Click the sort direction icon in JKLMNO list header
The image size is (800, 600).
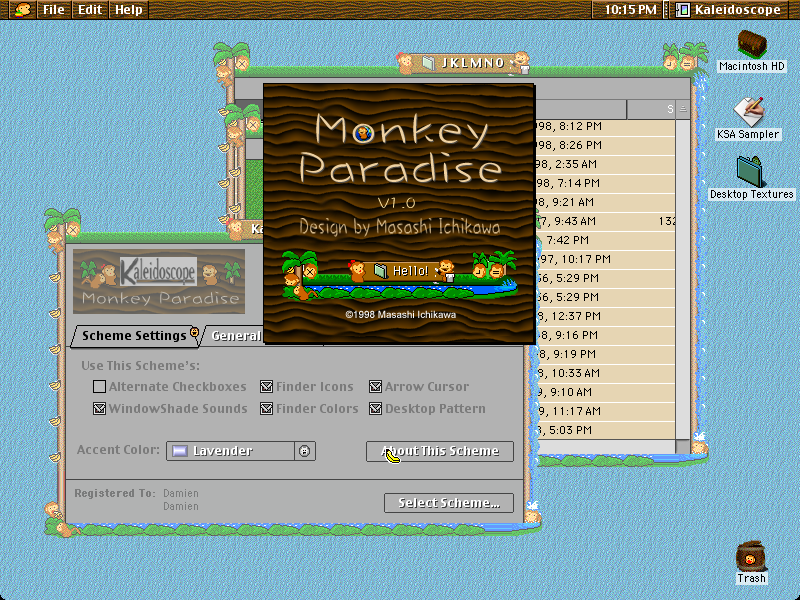click(683, 109)
